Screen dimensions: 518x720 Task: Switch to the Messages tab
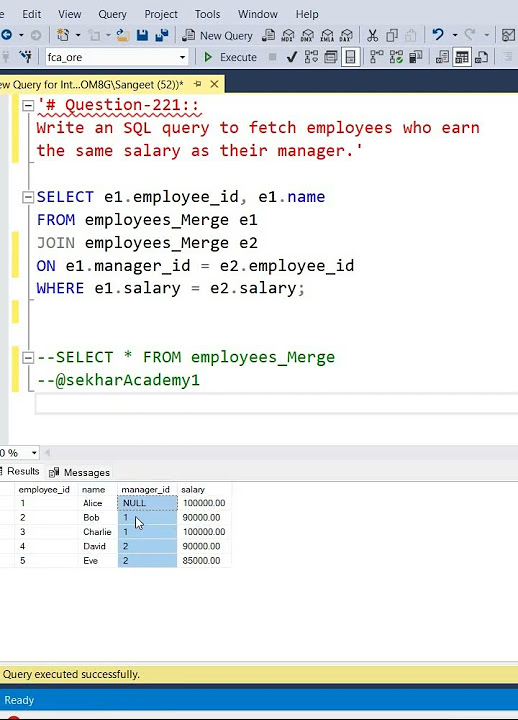[x=79, y=472]
